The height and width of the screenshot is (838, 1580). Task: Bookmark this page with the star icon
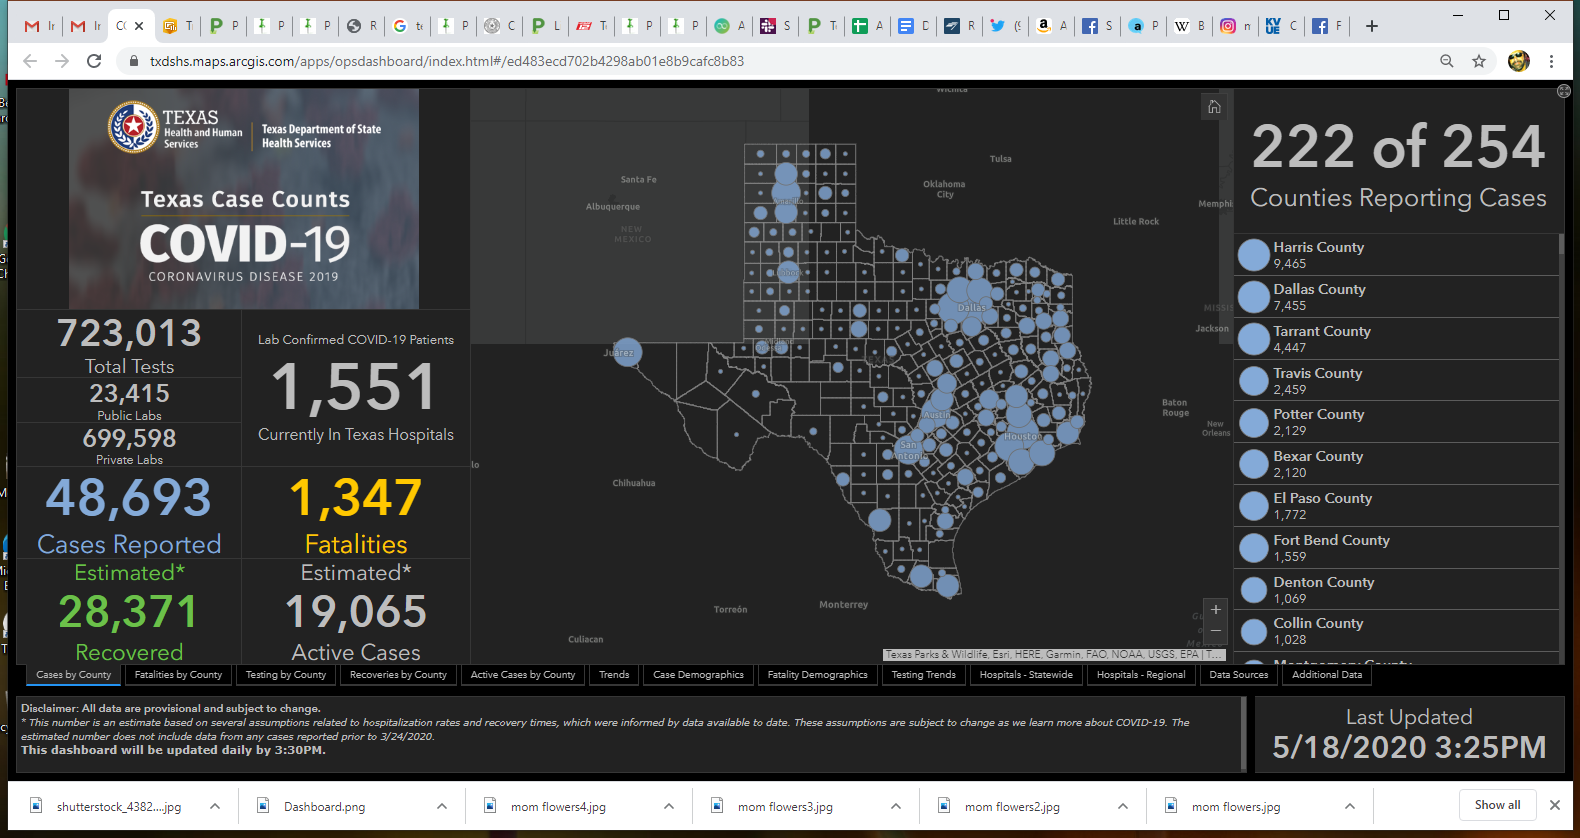pyautogui.click(x=1479, y=61)
